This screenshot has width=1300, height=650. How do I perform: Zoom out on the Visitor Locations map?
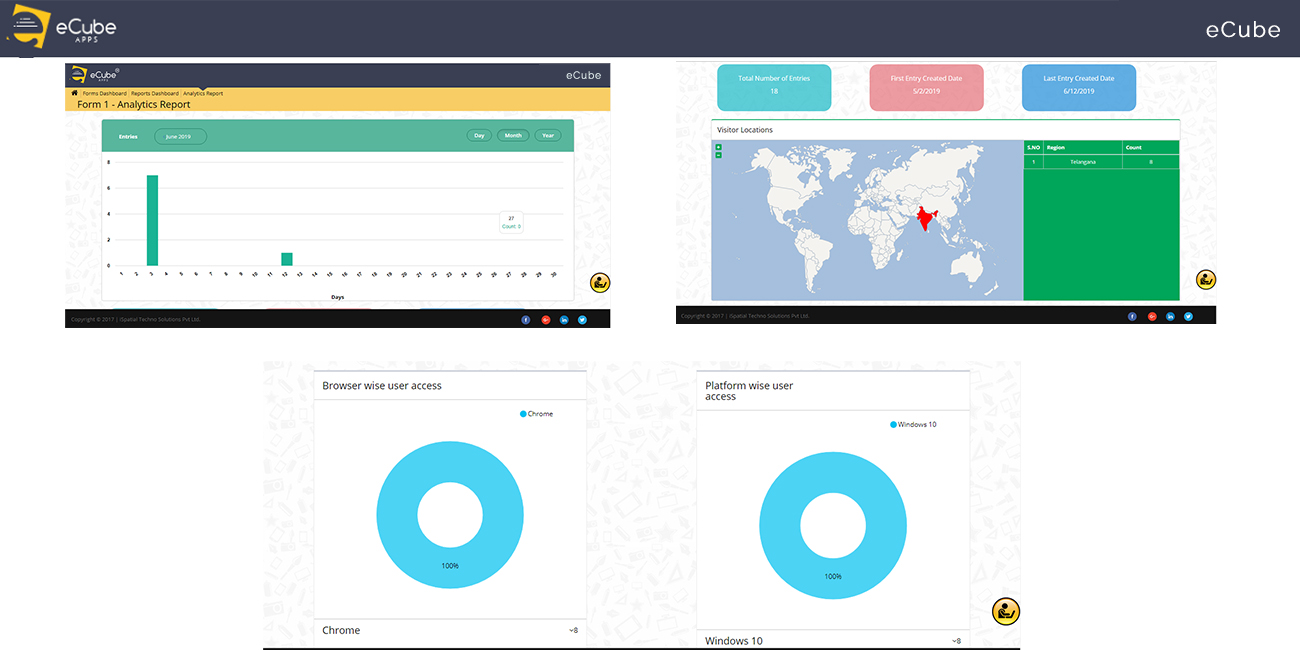coord(718,155)
